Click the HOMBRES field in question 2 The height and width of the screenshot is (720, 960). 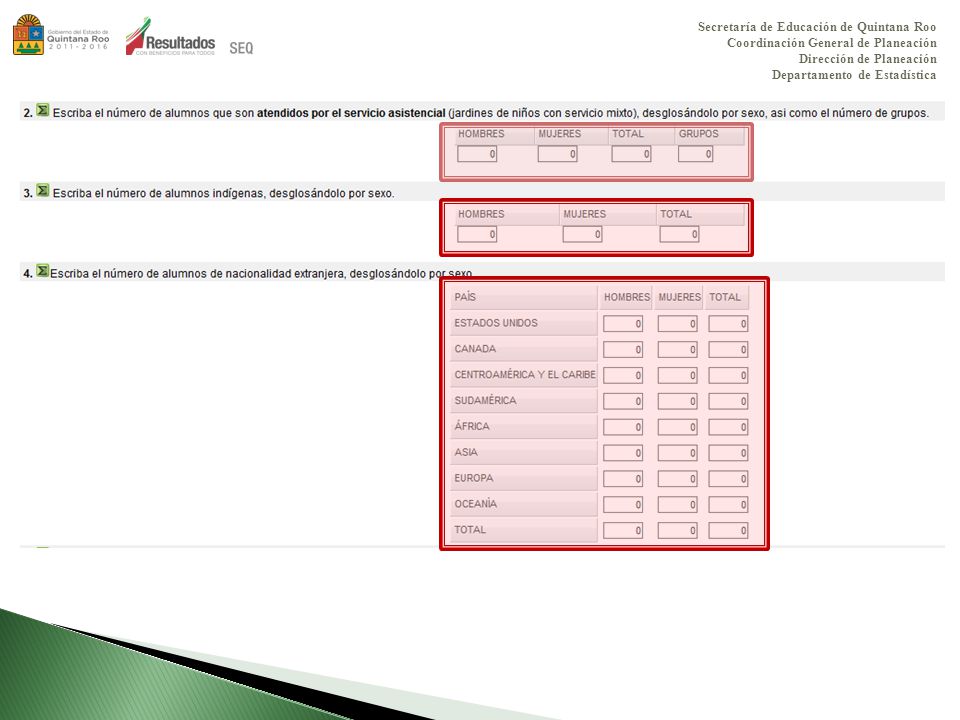click(x=477, y=154)
